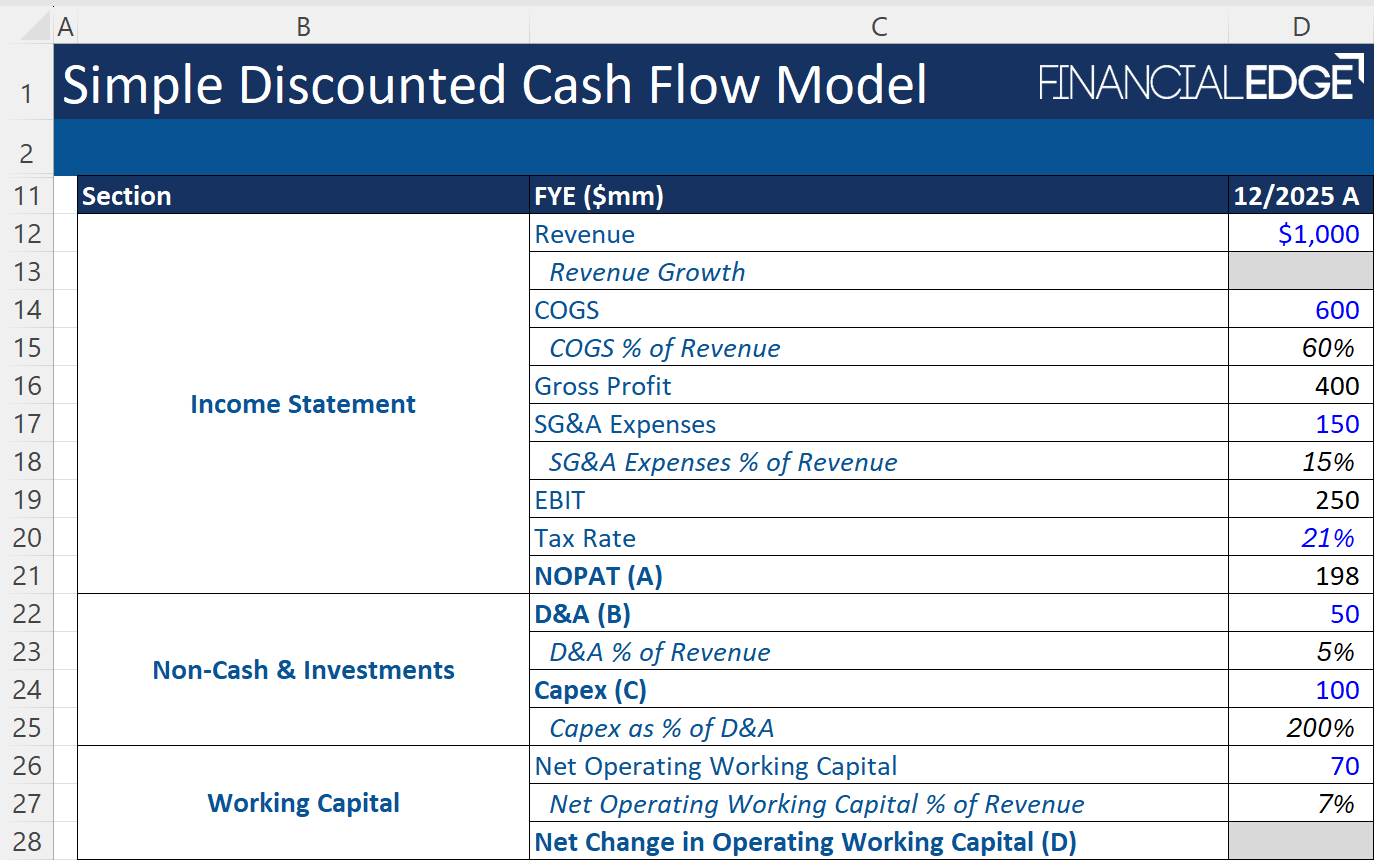
Task: Select column B header
Action: [x=302, y=26]
